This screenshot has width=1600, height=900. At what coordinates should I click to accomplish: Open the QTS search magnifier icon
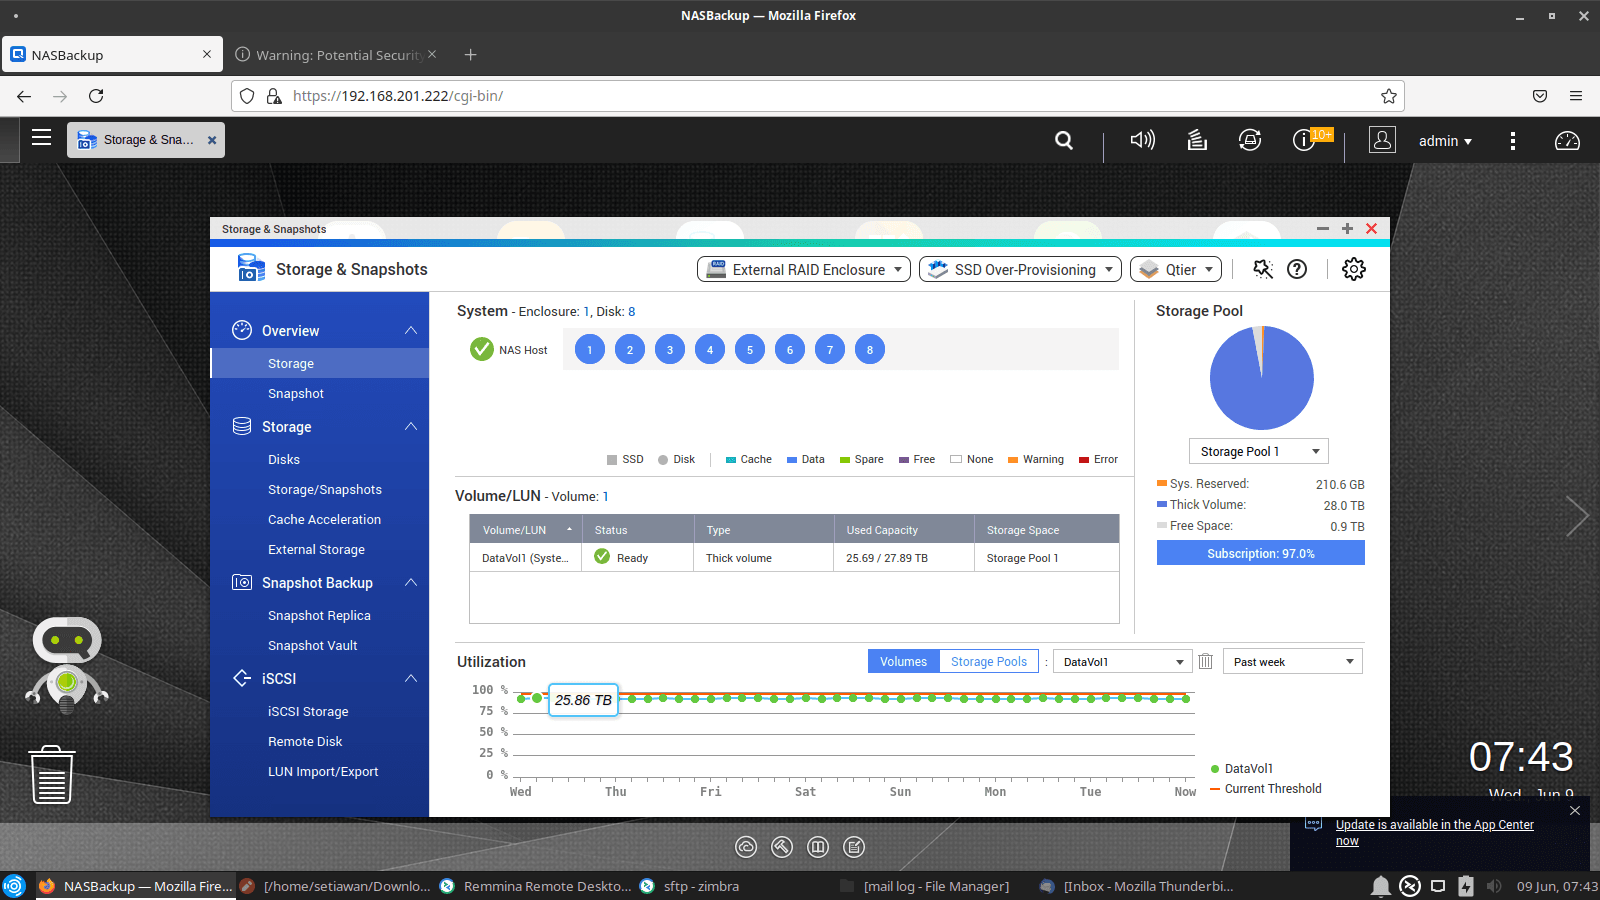[1064, 141]
